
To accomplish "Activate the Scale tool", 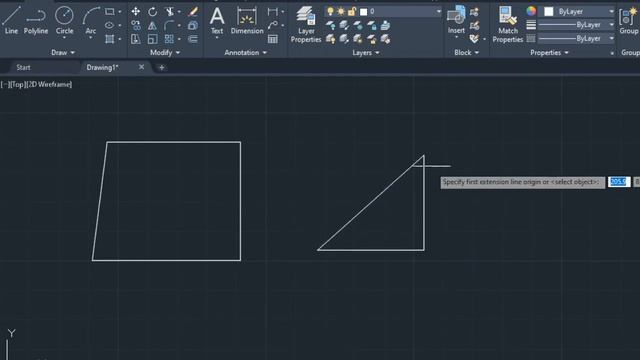I will [x=152, y=39].
